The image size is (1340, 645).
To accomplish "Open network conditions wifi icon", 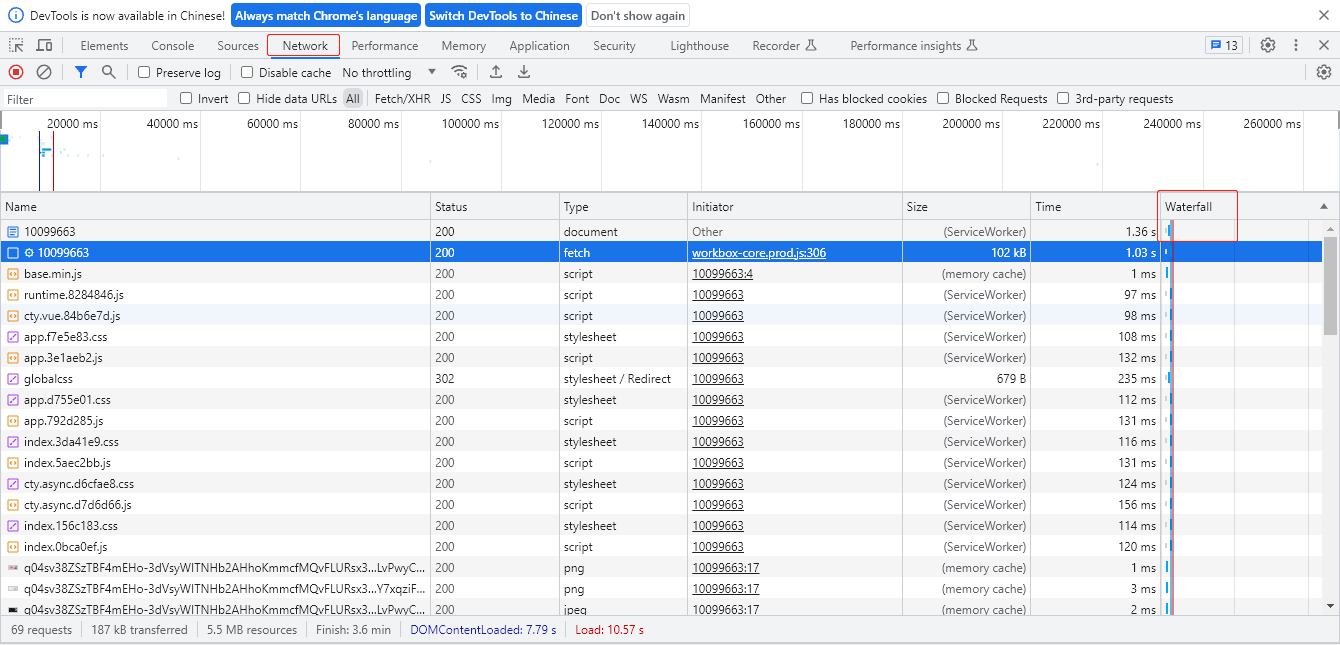I will pos(460,72).
